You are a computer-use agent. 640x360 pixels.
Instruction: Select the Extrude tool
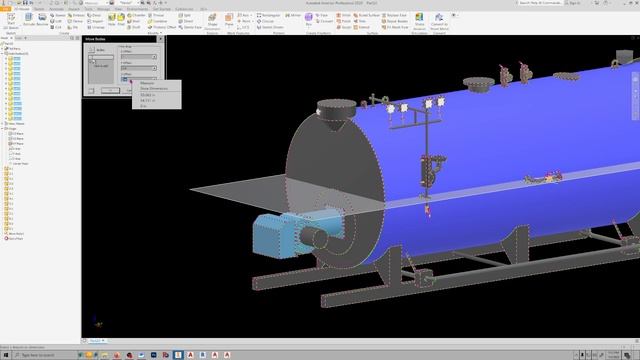(x=29, y=20)
